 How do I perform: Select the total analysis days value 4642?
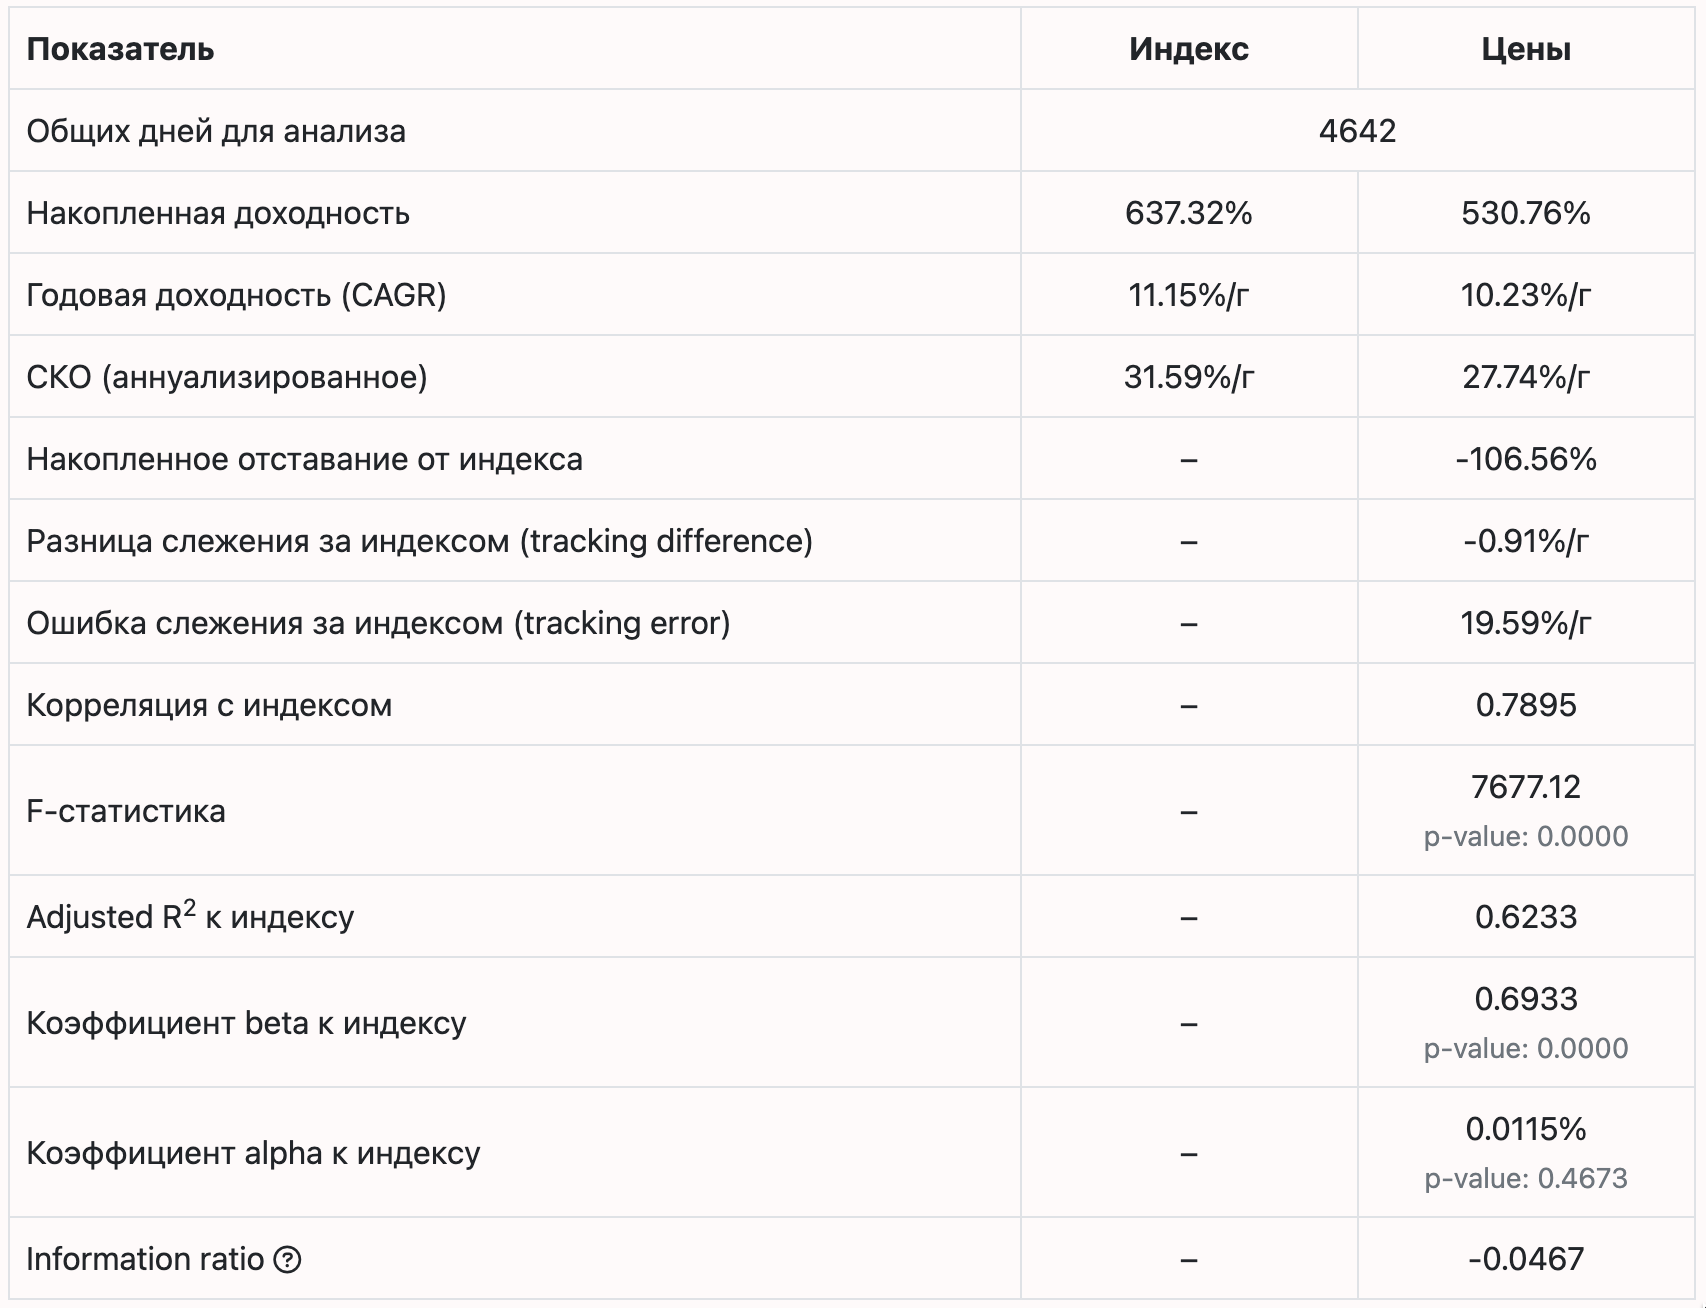(1357, 131)
